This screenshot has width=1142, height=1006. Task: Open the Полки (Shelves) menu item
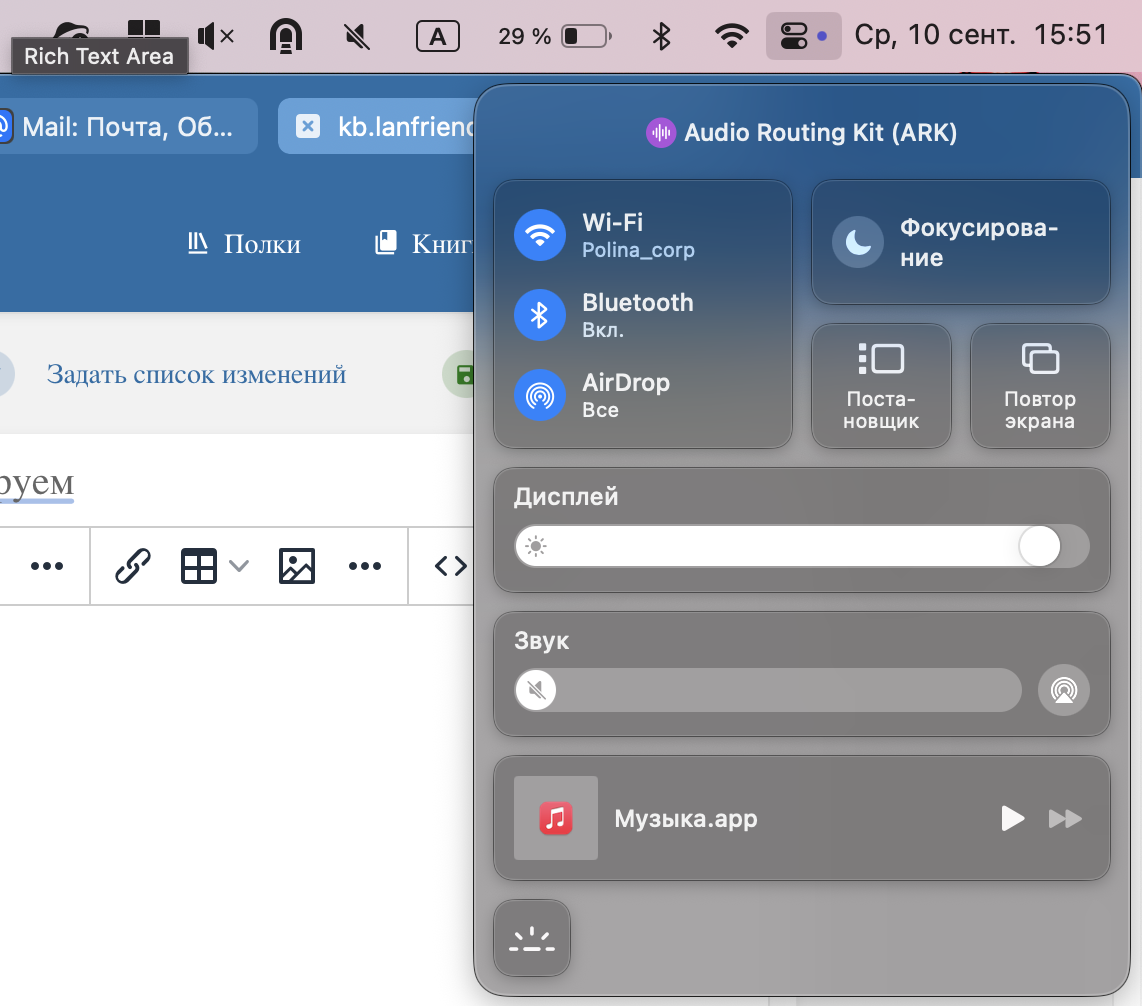pyautogui.click(x=245, y=244)
